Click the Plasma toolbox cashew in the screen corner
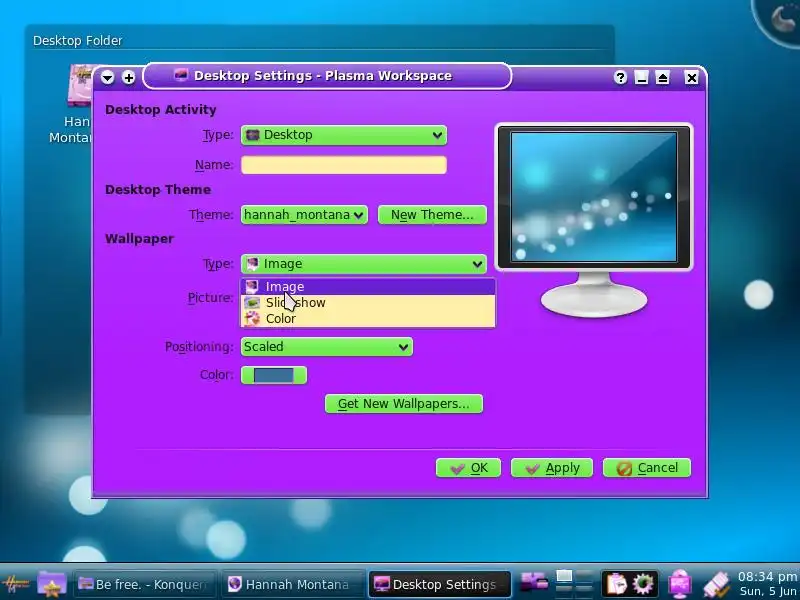Screen dimensions: 800x600 coord(781,19)
